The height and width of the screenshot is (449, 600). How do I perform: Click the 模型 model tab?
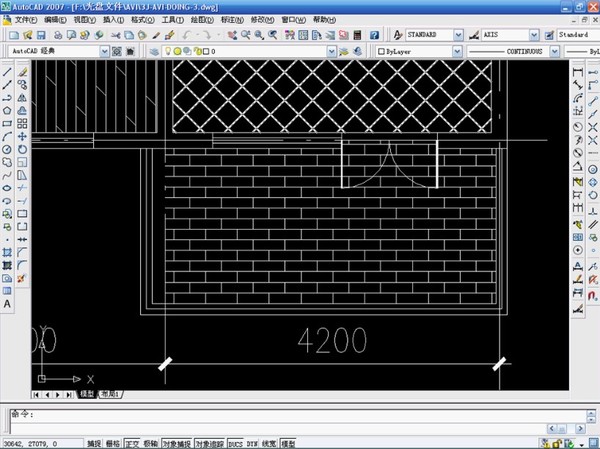tap(87, 394)
